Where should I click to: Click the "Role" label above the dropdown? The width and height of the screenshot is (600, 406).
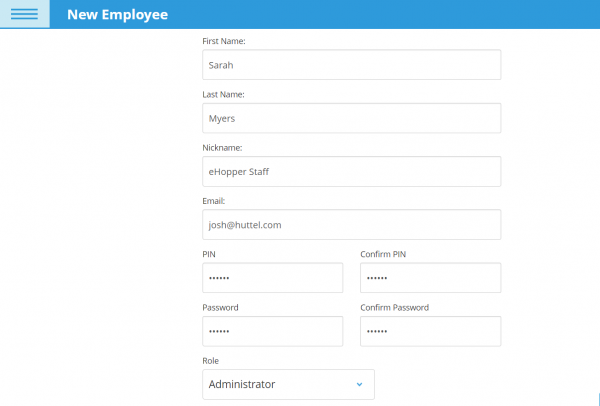[210, 360]
